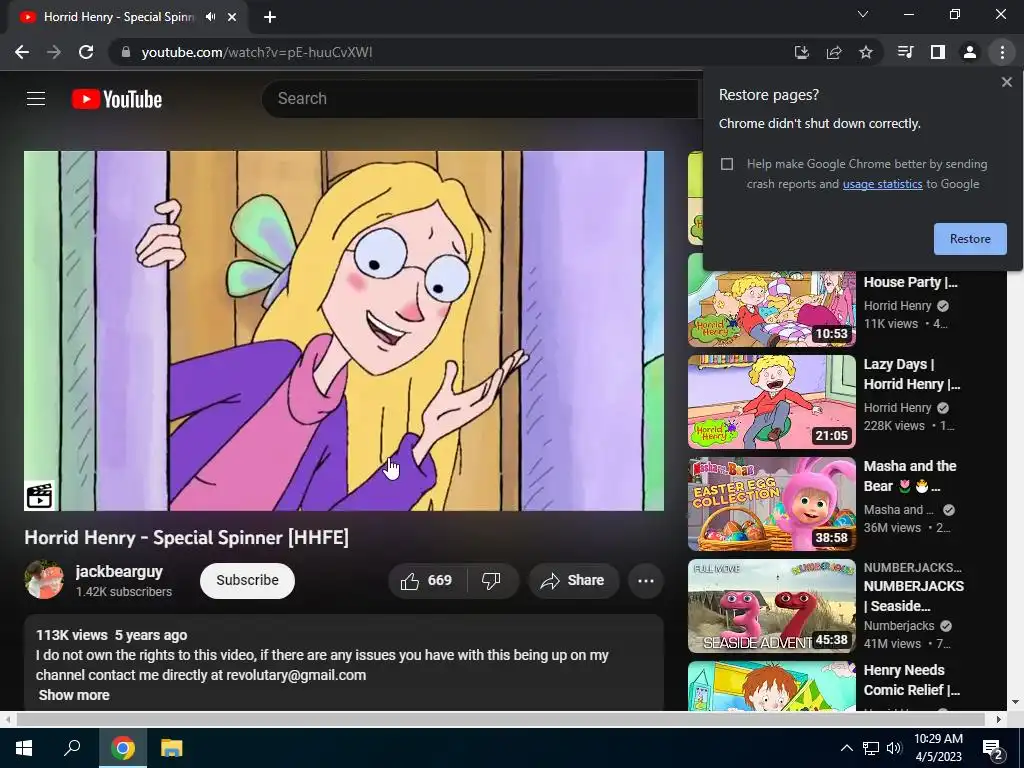Click the vertical scrollbar down arrow
Image resolution: width=1024 pixels, height=768 pixels.
pos(1016,703)
